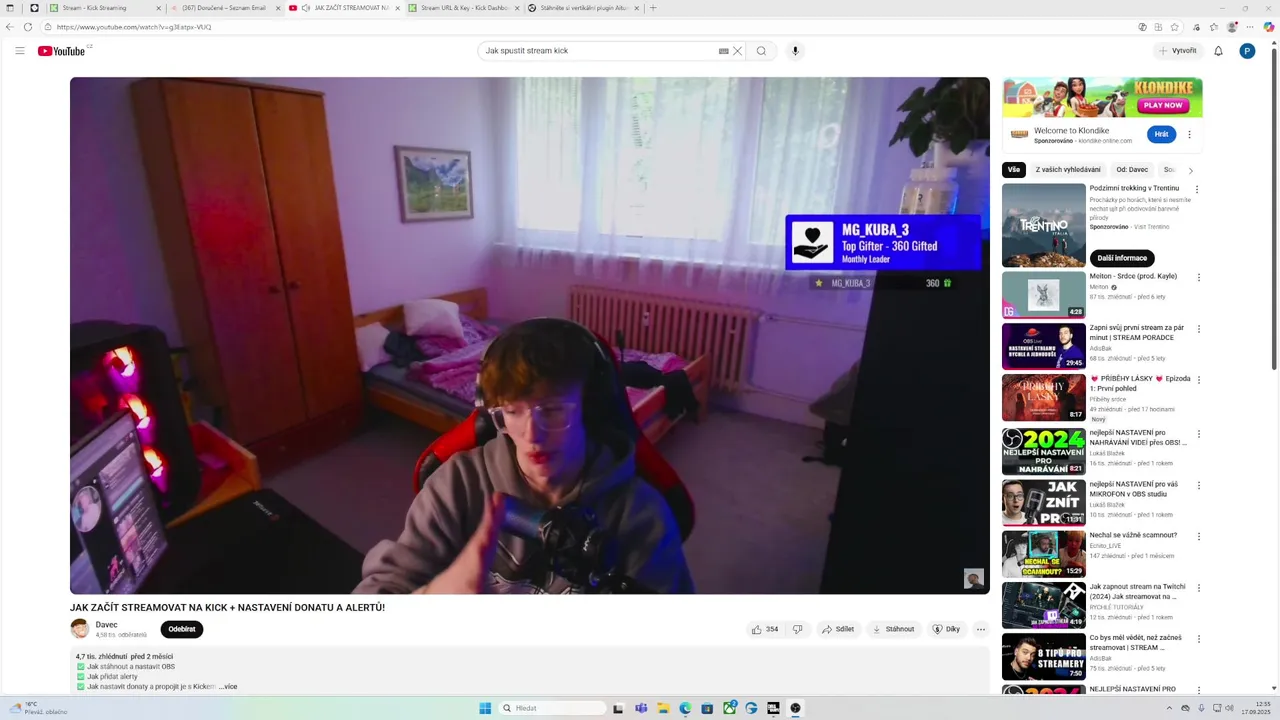The height and width of the screenshot is (720, 1280).
Task: Go to the YouTube home logo
Action: 62,51
